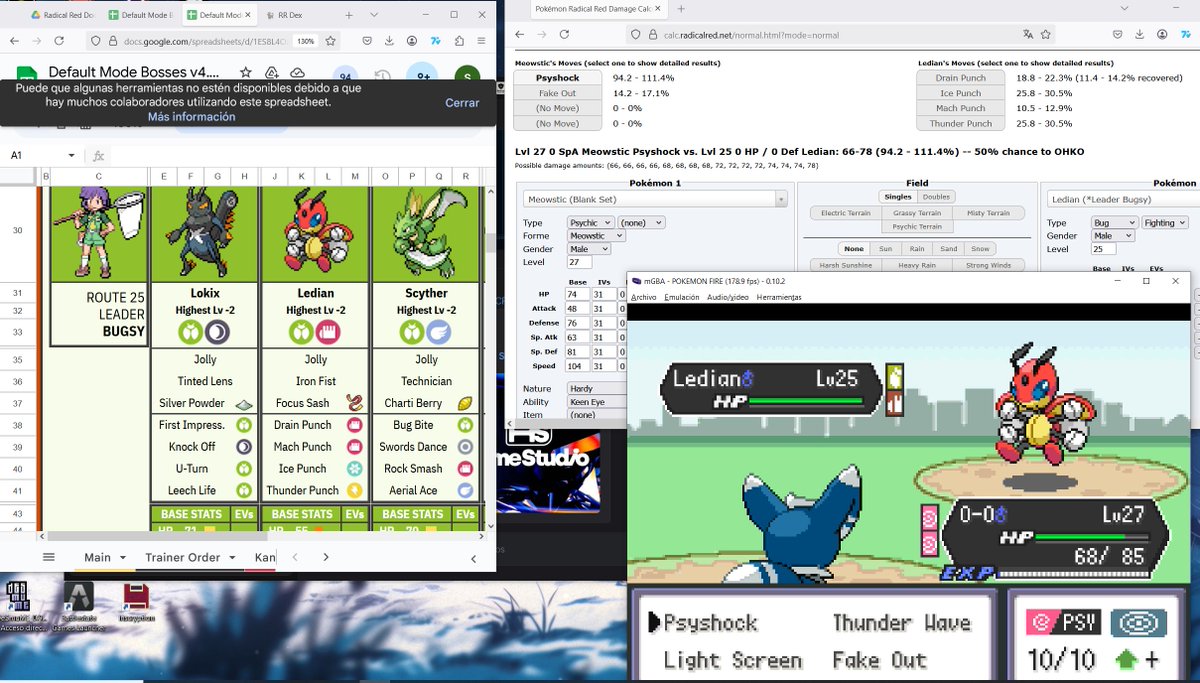Click the translate page icon in damage calc address bar
The width and height of the screenshot is (1200, 683).
click(x=1027, y=35)
